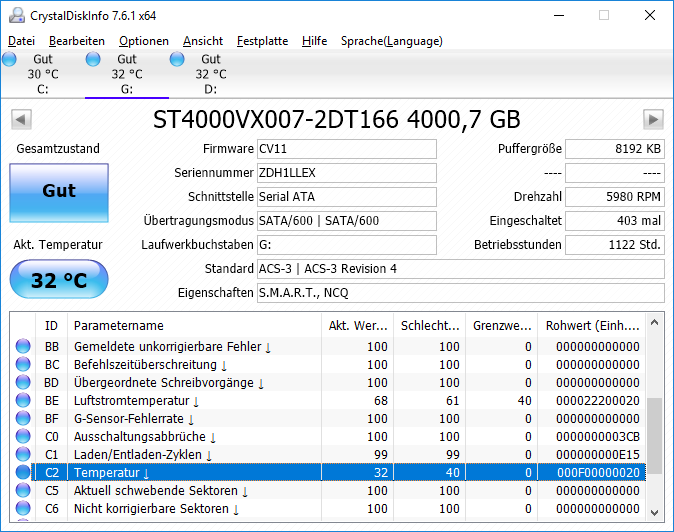Click raw value 000000000E15

pos(597,455)
